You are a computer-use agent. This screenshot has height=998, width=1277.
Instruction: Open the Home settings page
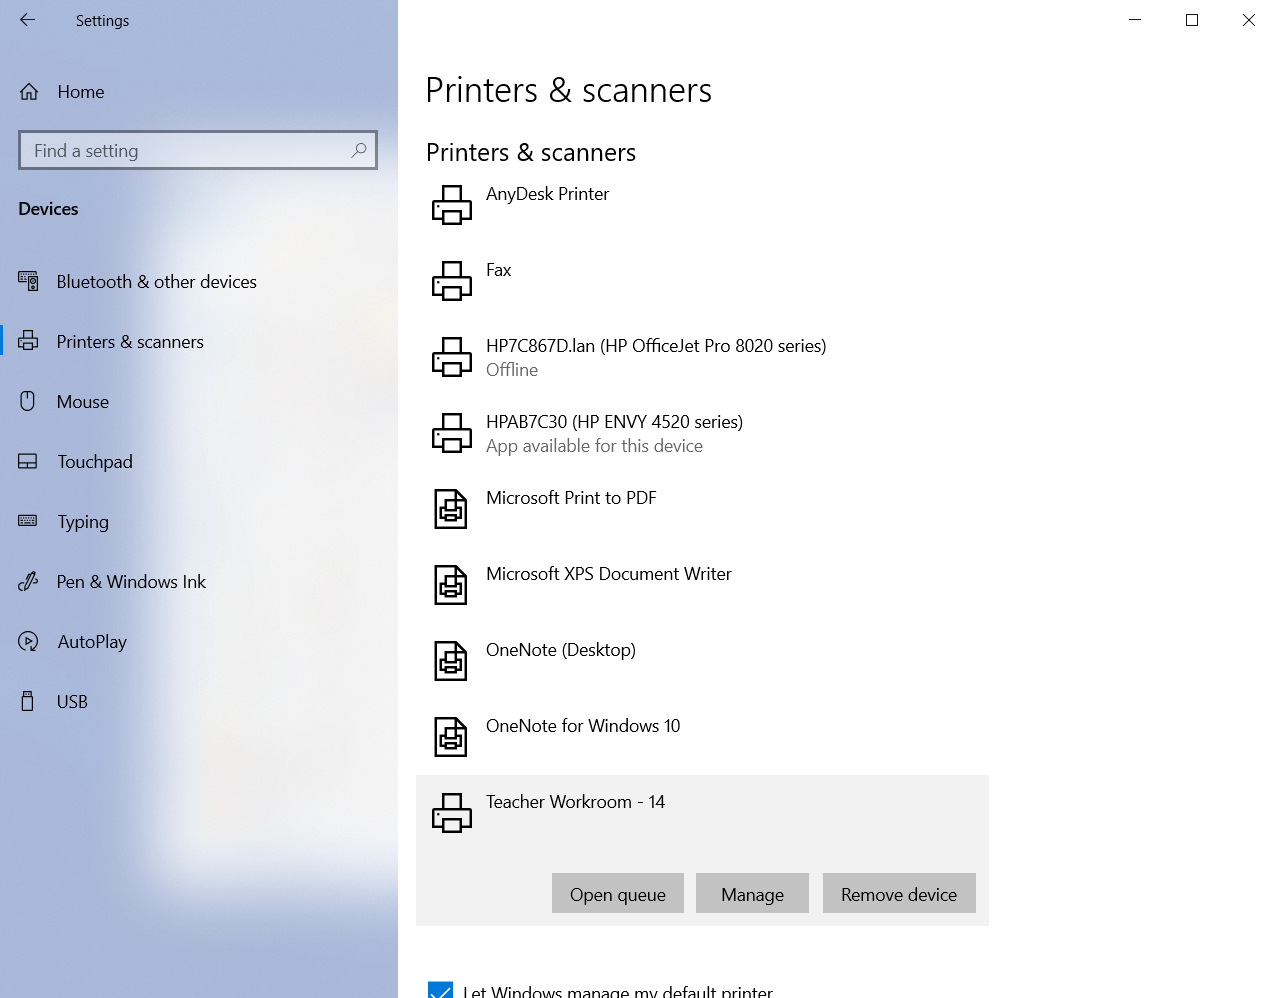(x=81, y=92)
